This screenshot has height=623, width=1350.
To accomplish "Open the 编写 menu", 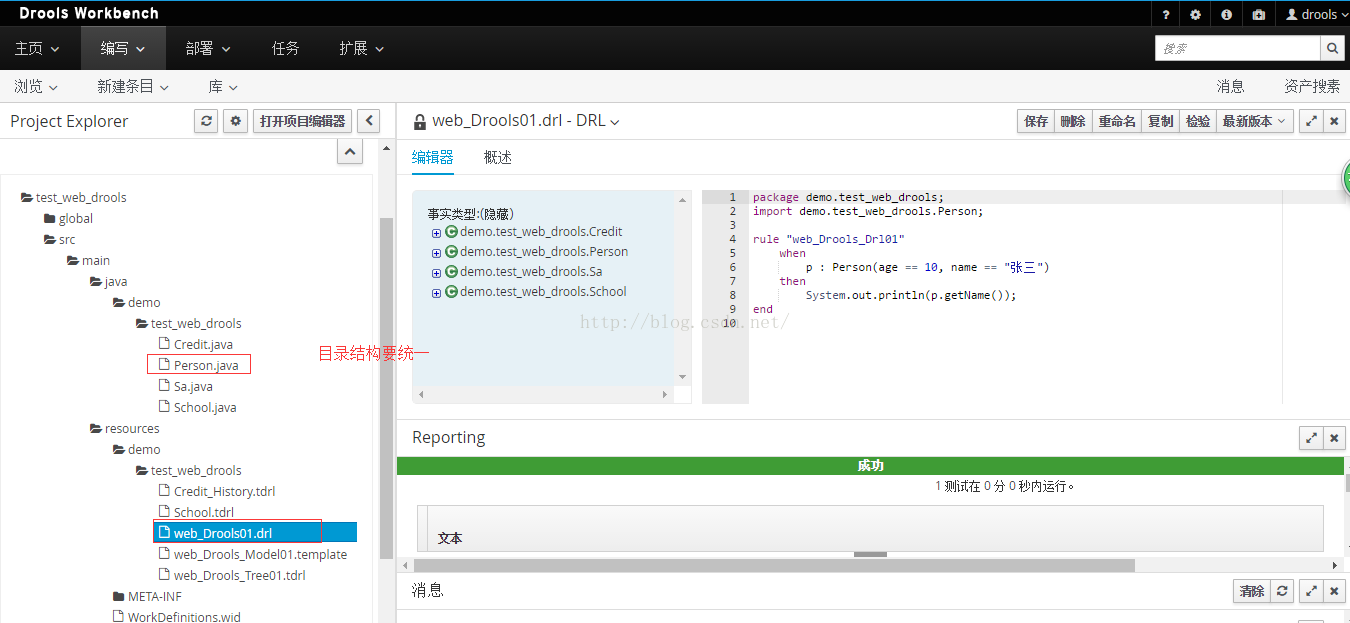I will point(123,48).
